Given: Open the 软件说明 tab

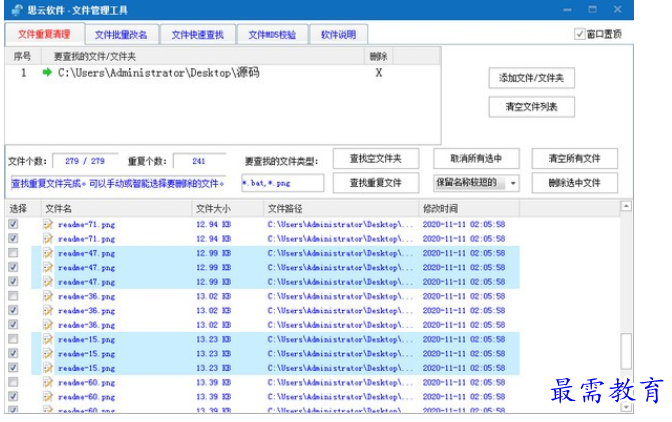Looking at the screenshot, I should coord(338,35).
